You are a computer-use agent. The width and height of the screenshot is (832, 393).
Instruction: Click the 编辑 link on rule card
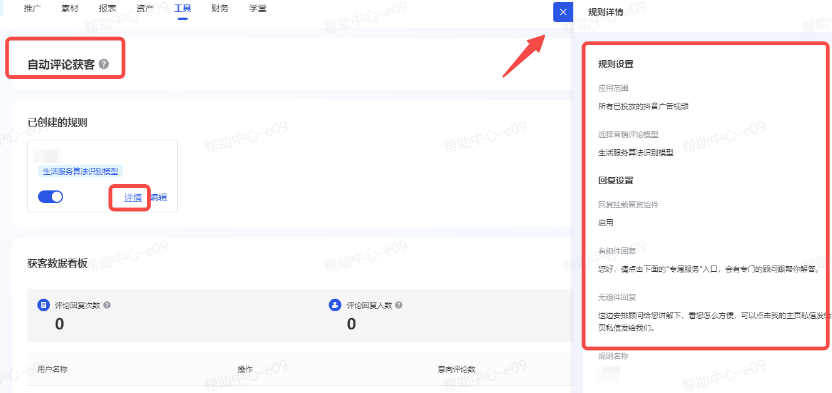(x=158, y=198)
